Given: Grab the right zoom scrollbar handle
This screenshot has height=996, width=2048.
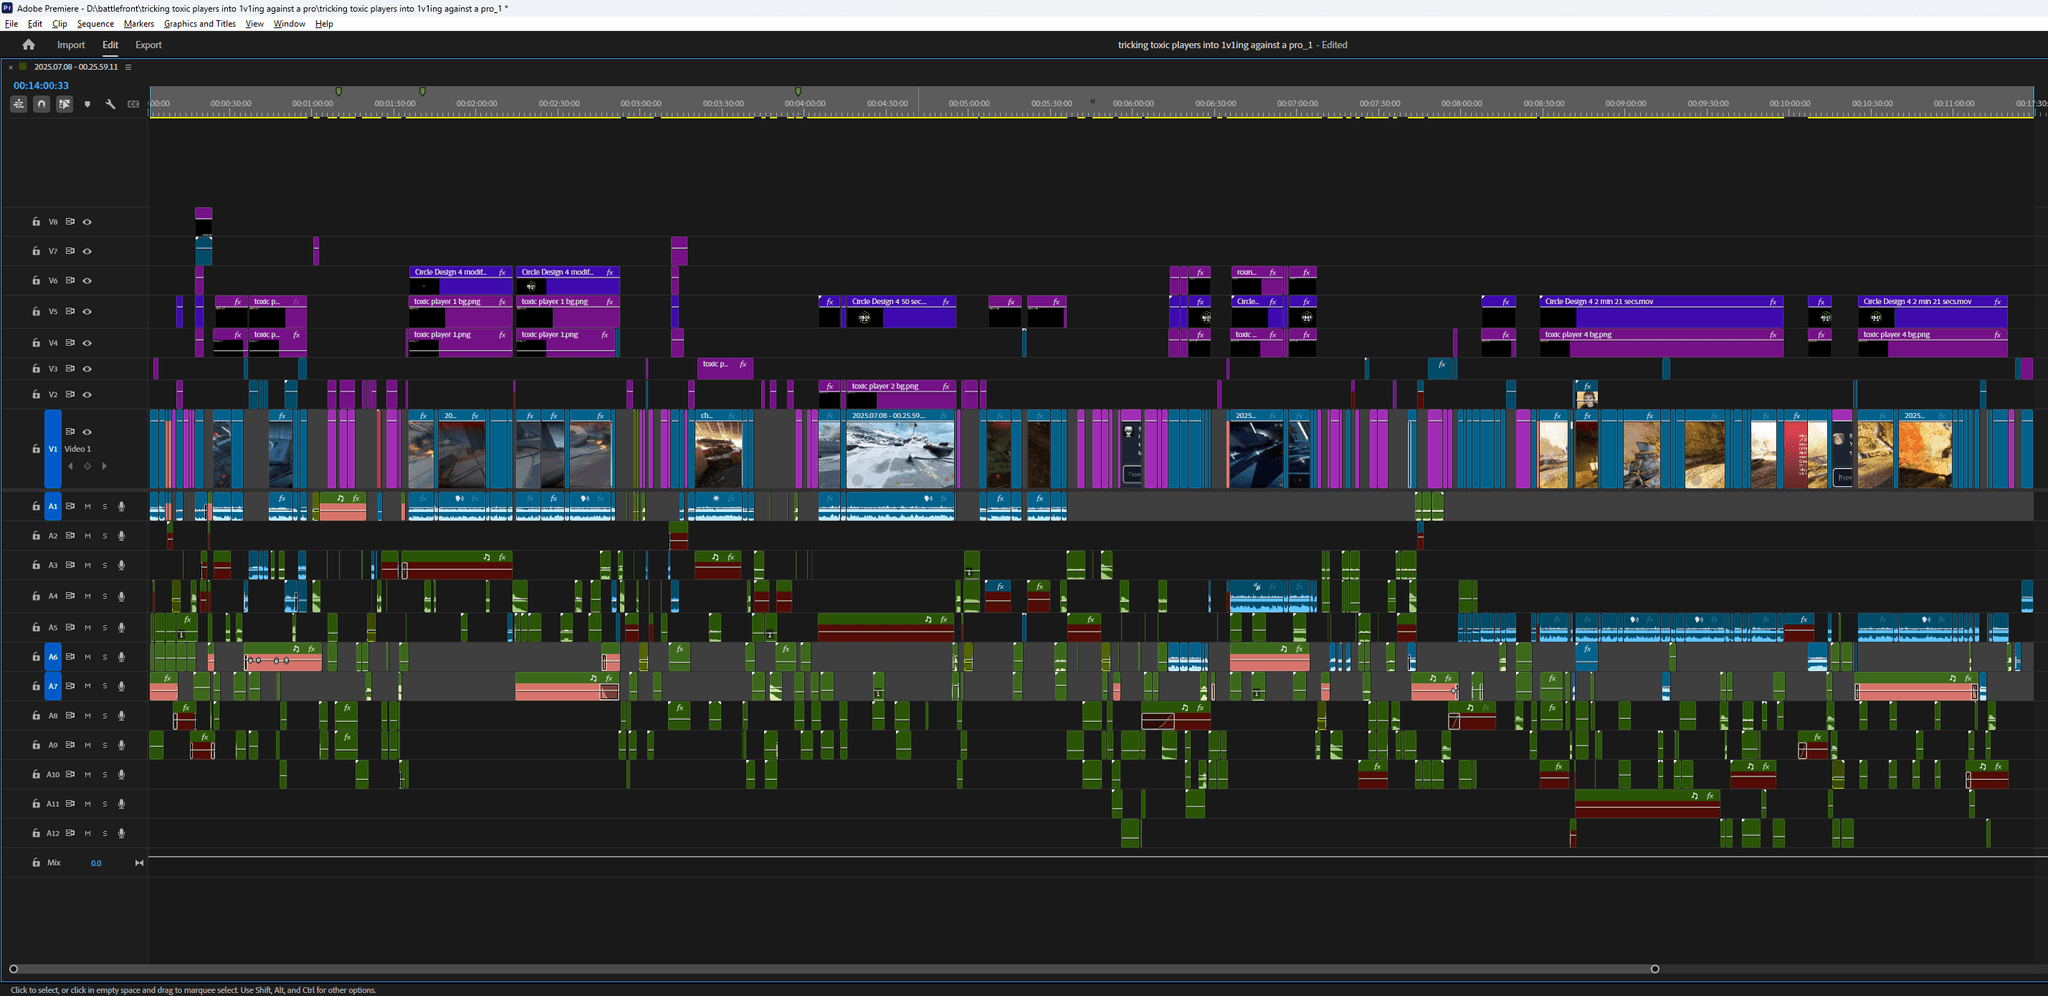Looking at the screenshot, I should click(1655, 969).
